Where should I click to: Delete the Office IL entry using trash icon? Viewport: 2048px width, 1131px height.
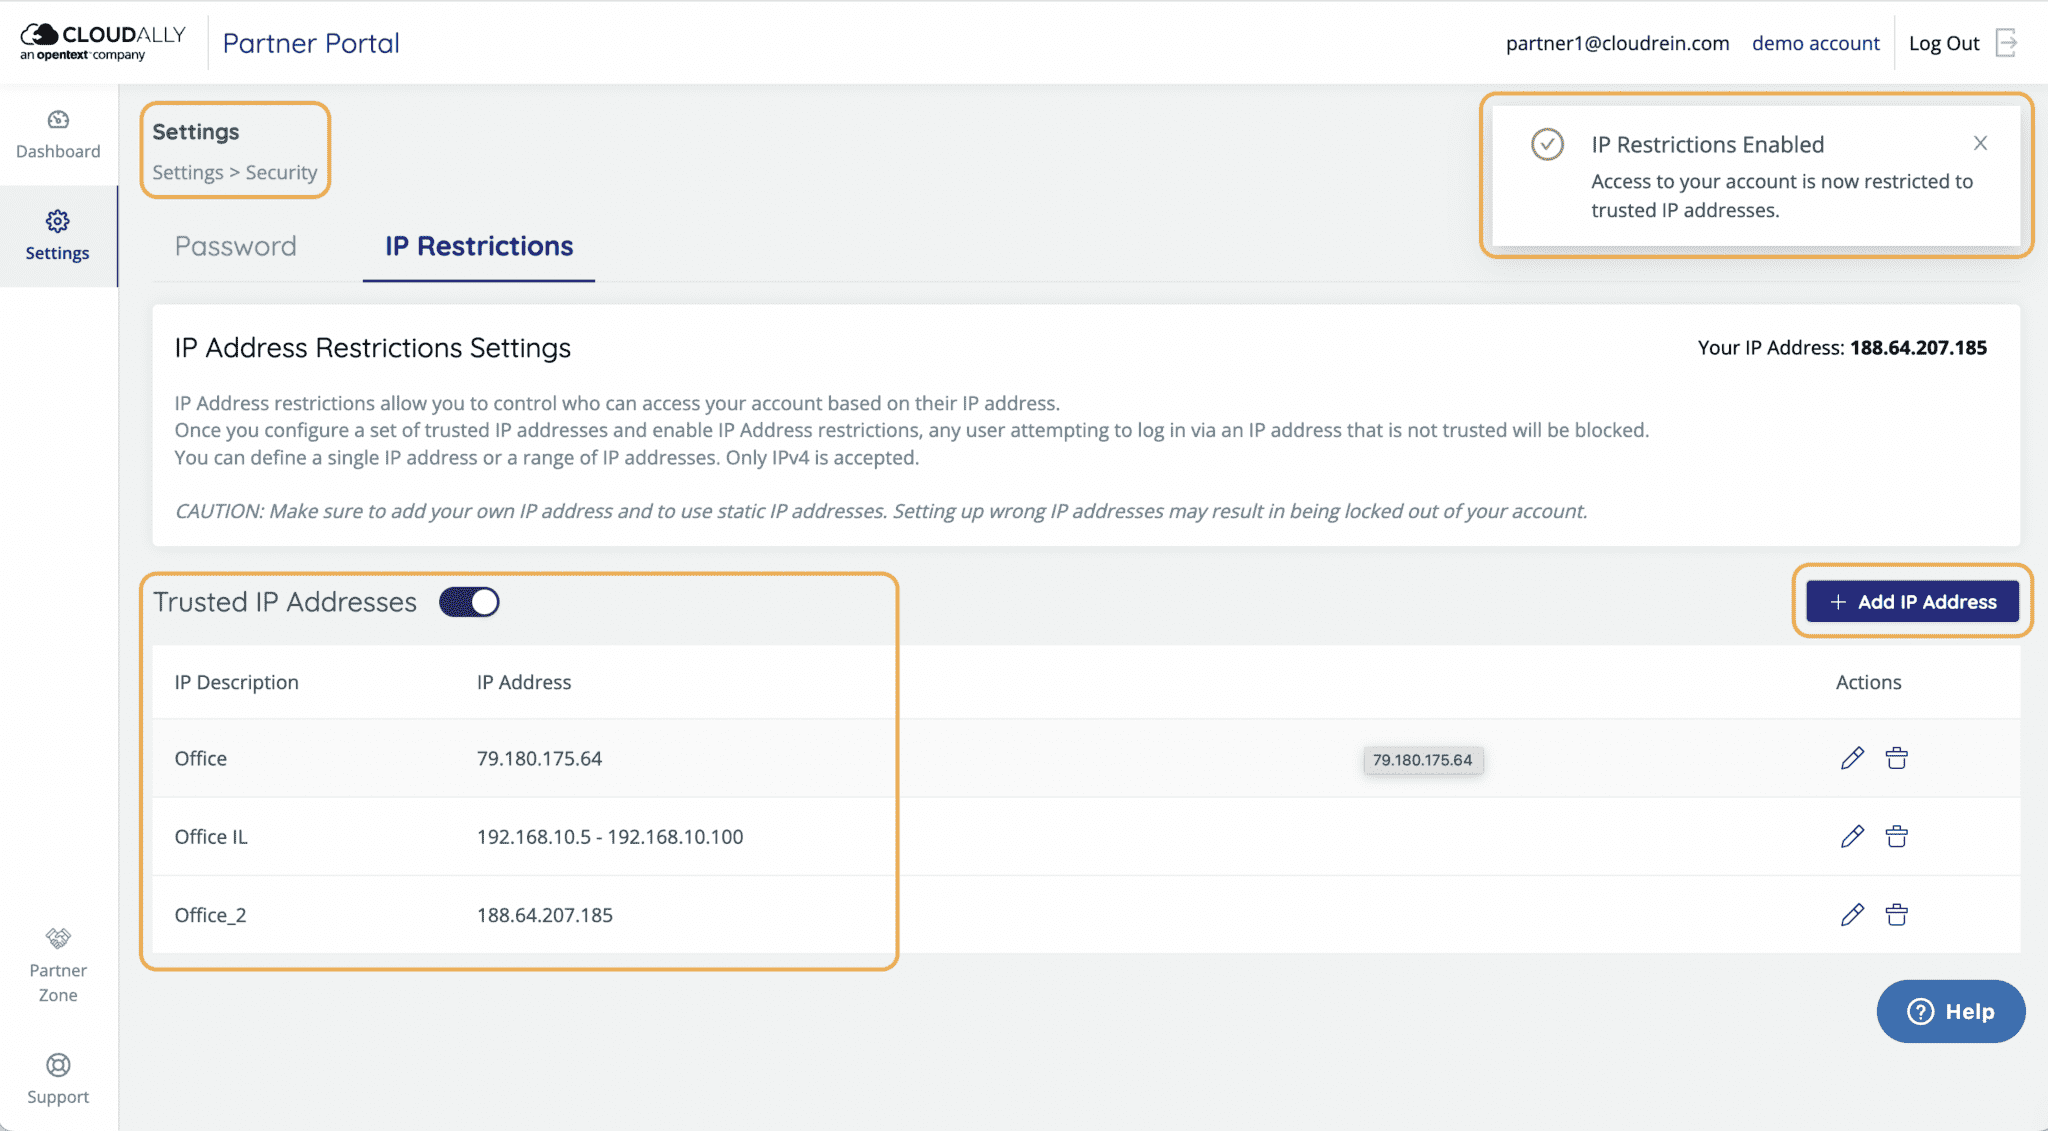click(1898, 836)
